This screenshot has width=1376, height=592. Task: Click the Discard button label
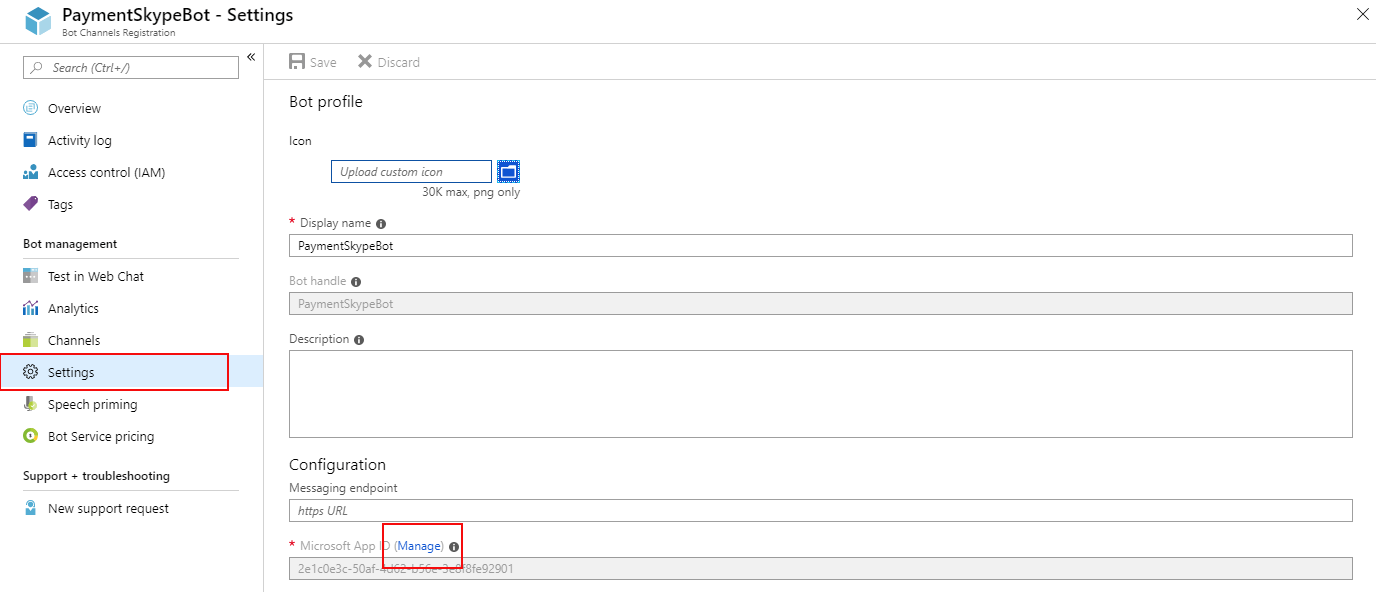tap(399, 62)
